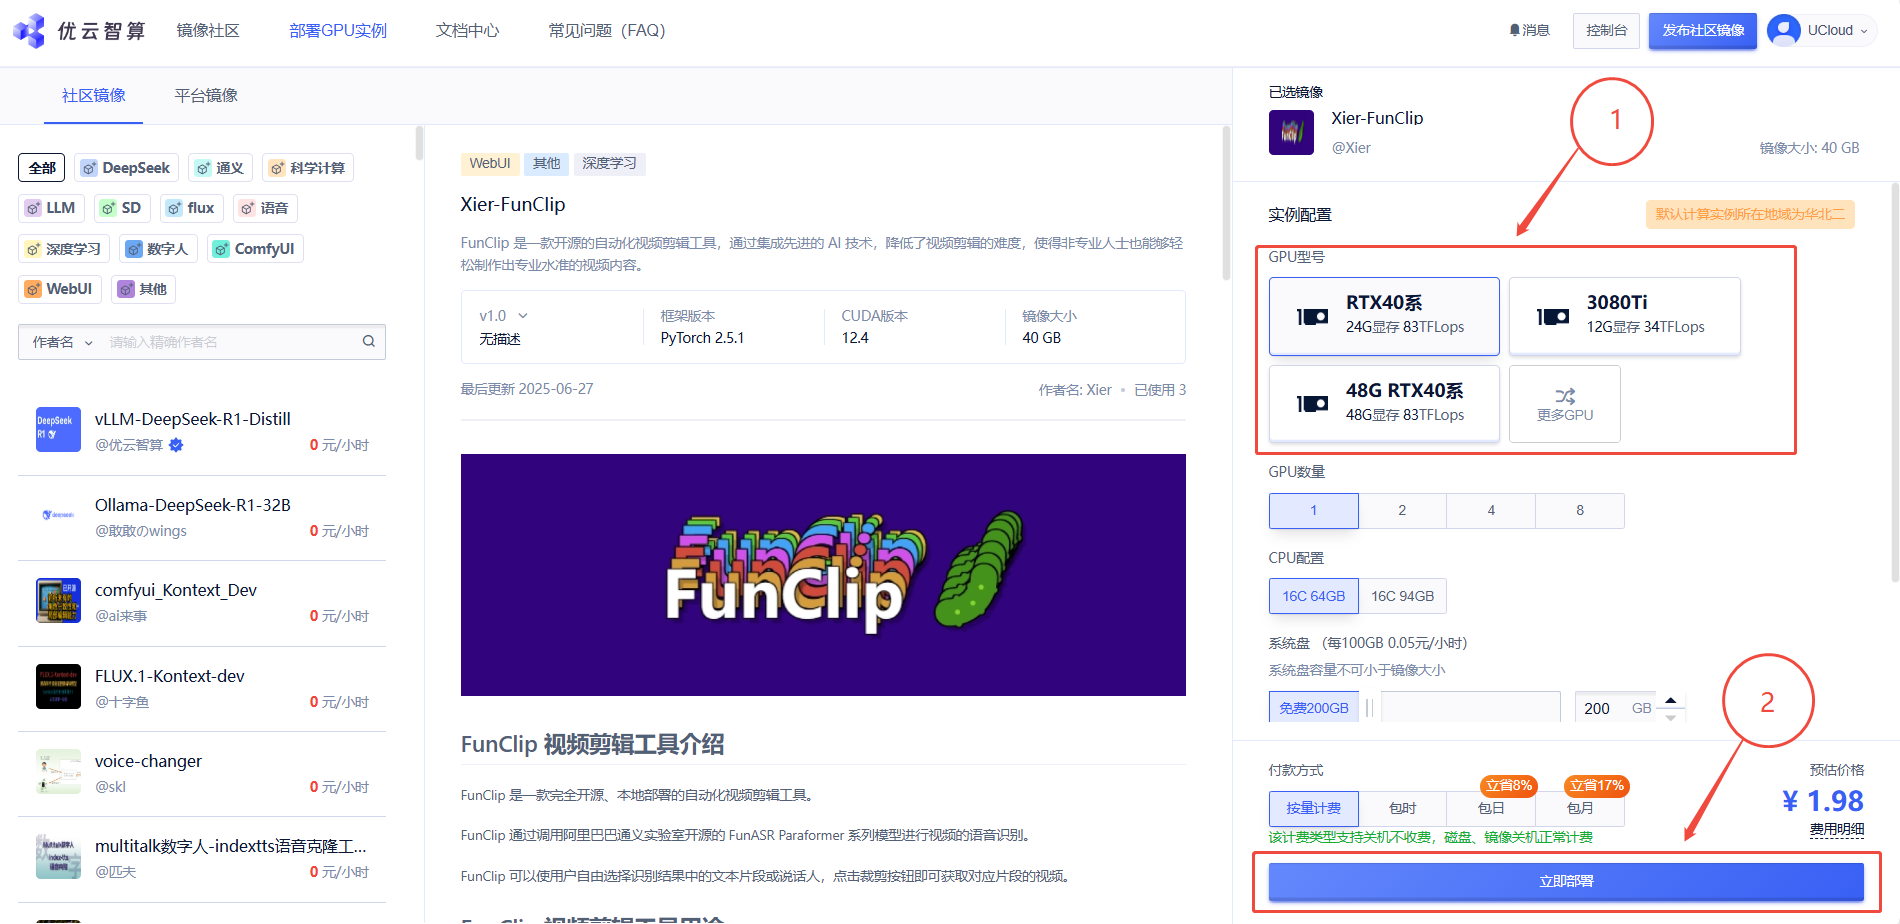
Task: Click the FunClip banner image
Action: pyautogui.click(x=823, y=575)
